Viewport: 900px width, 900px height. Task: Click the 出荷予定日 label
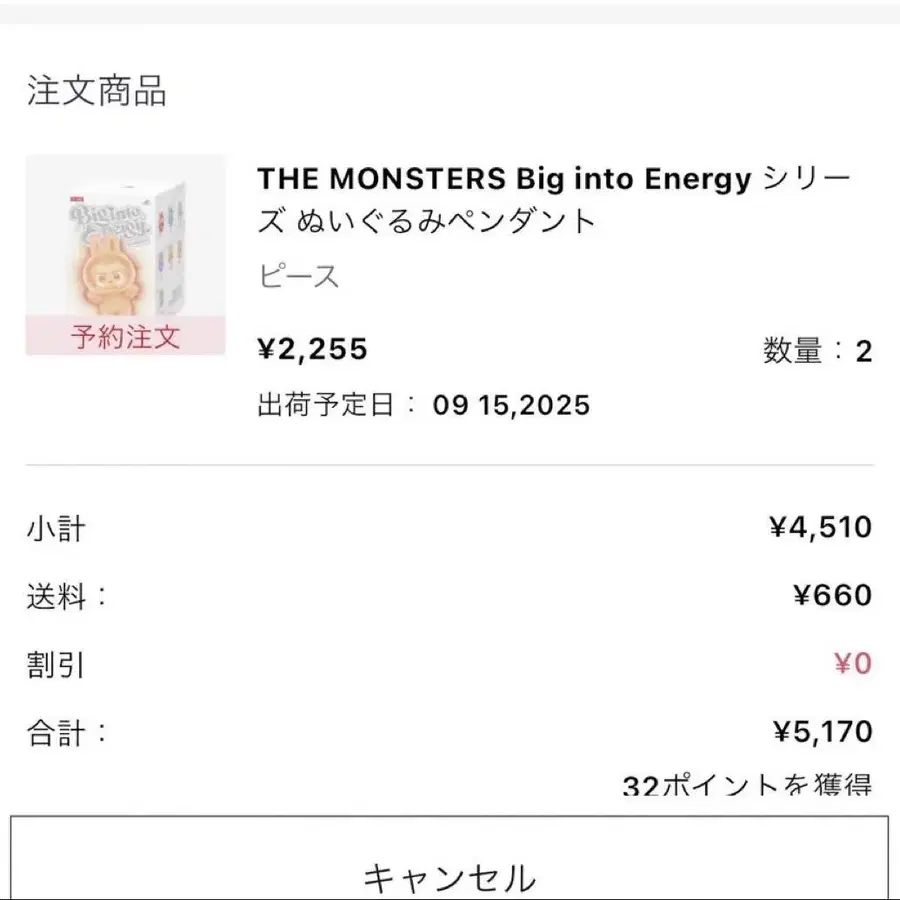click(x=338, y=405)
